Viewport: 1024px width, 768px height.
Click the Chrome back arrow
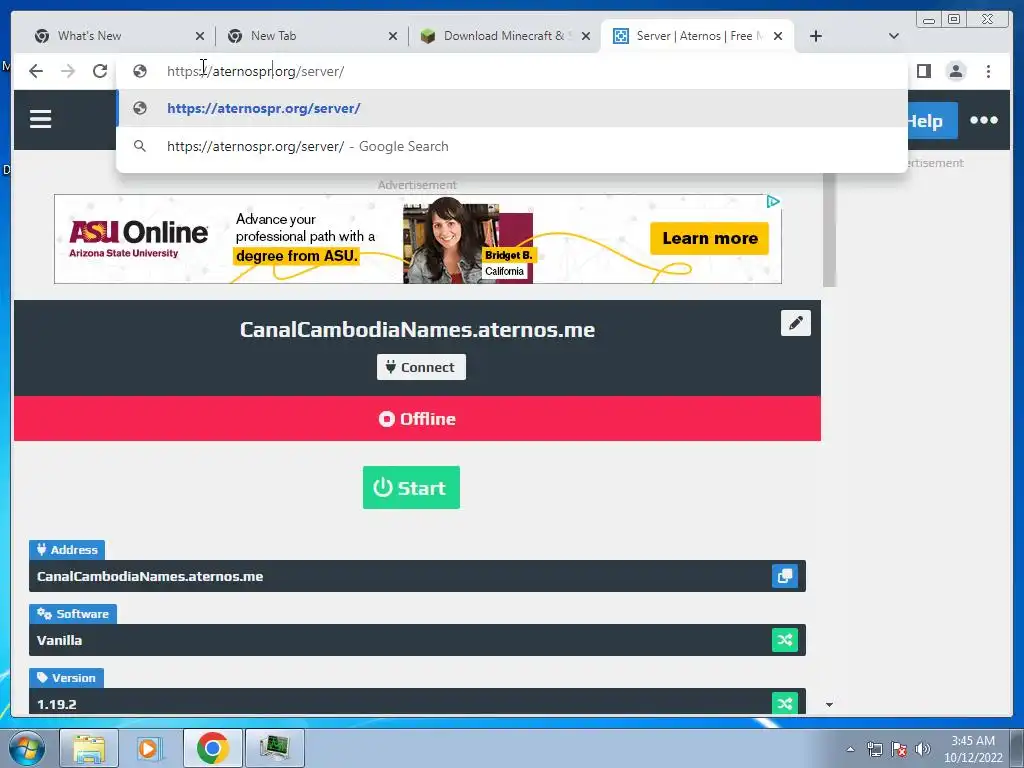point(36,71)
